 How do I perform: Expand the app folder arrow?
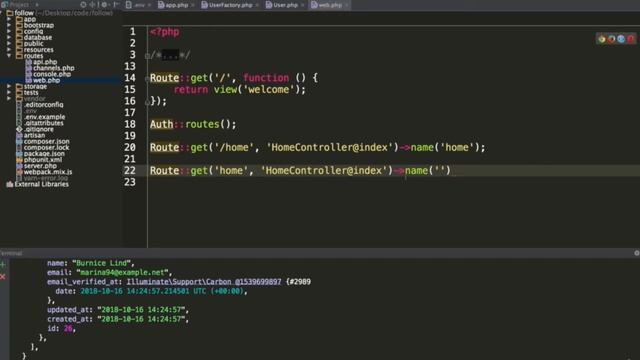[x=9, y=19]
